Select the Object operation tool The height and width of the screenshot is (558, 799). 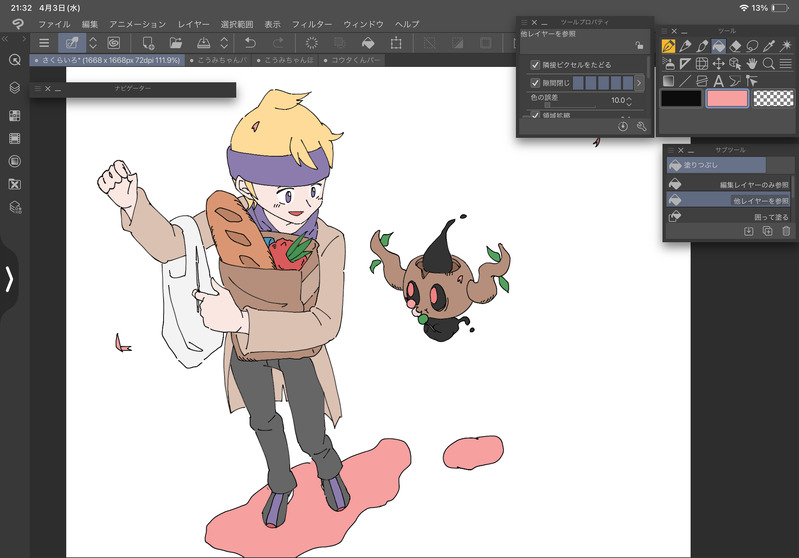pyautogui.click(x=735, y=64)
